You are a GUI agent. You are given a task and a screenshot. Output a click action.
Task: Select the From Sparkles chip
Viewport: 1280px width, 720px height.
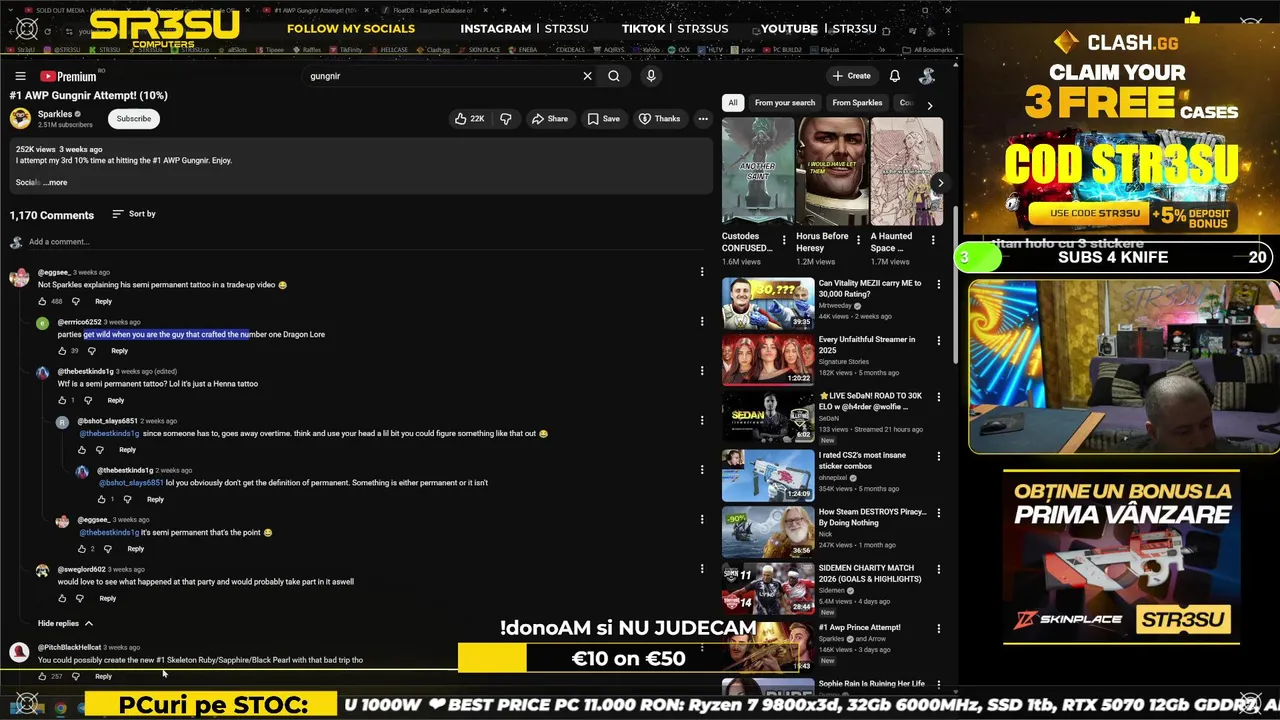pyautogui.click(x=857, y=103)
